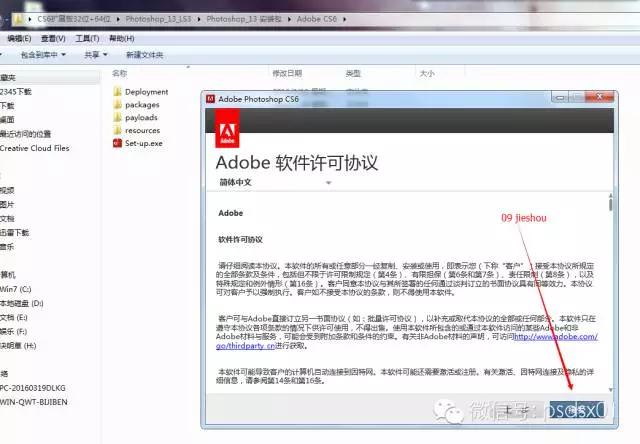Open the (E:) drive in the sidebar
This screenshot has height=444, width=640.
[x=14, y=317]
